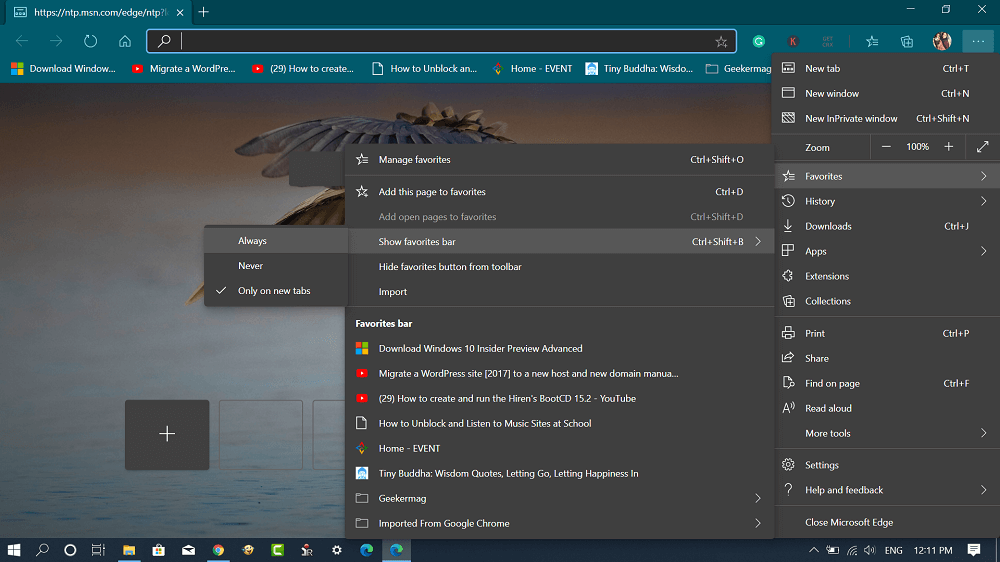
Task: Open the Action Center notifications icon
Action: tap(974, 550)
